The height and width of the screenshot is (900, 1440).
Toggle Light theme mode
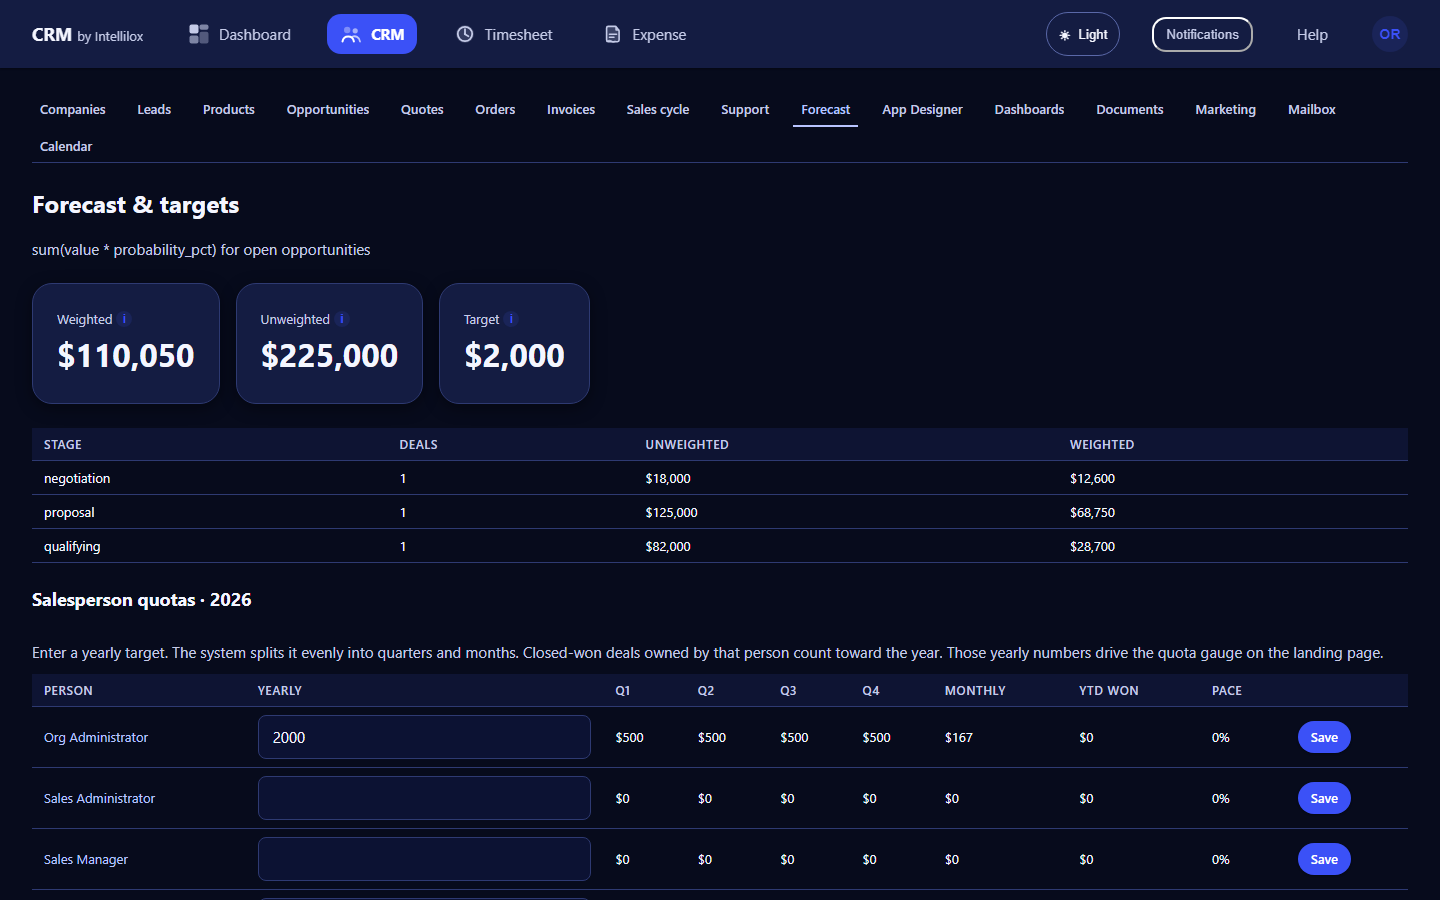tap(1083, 34)
